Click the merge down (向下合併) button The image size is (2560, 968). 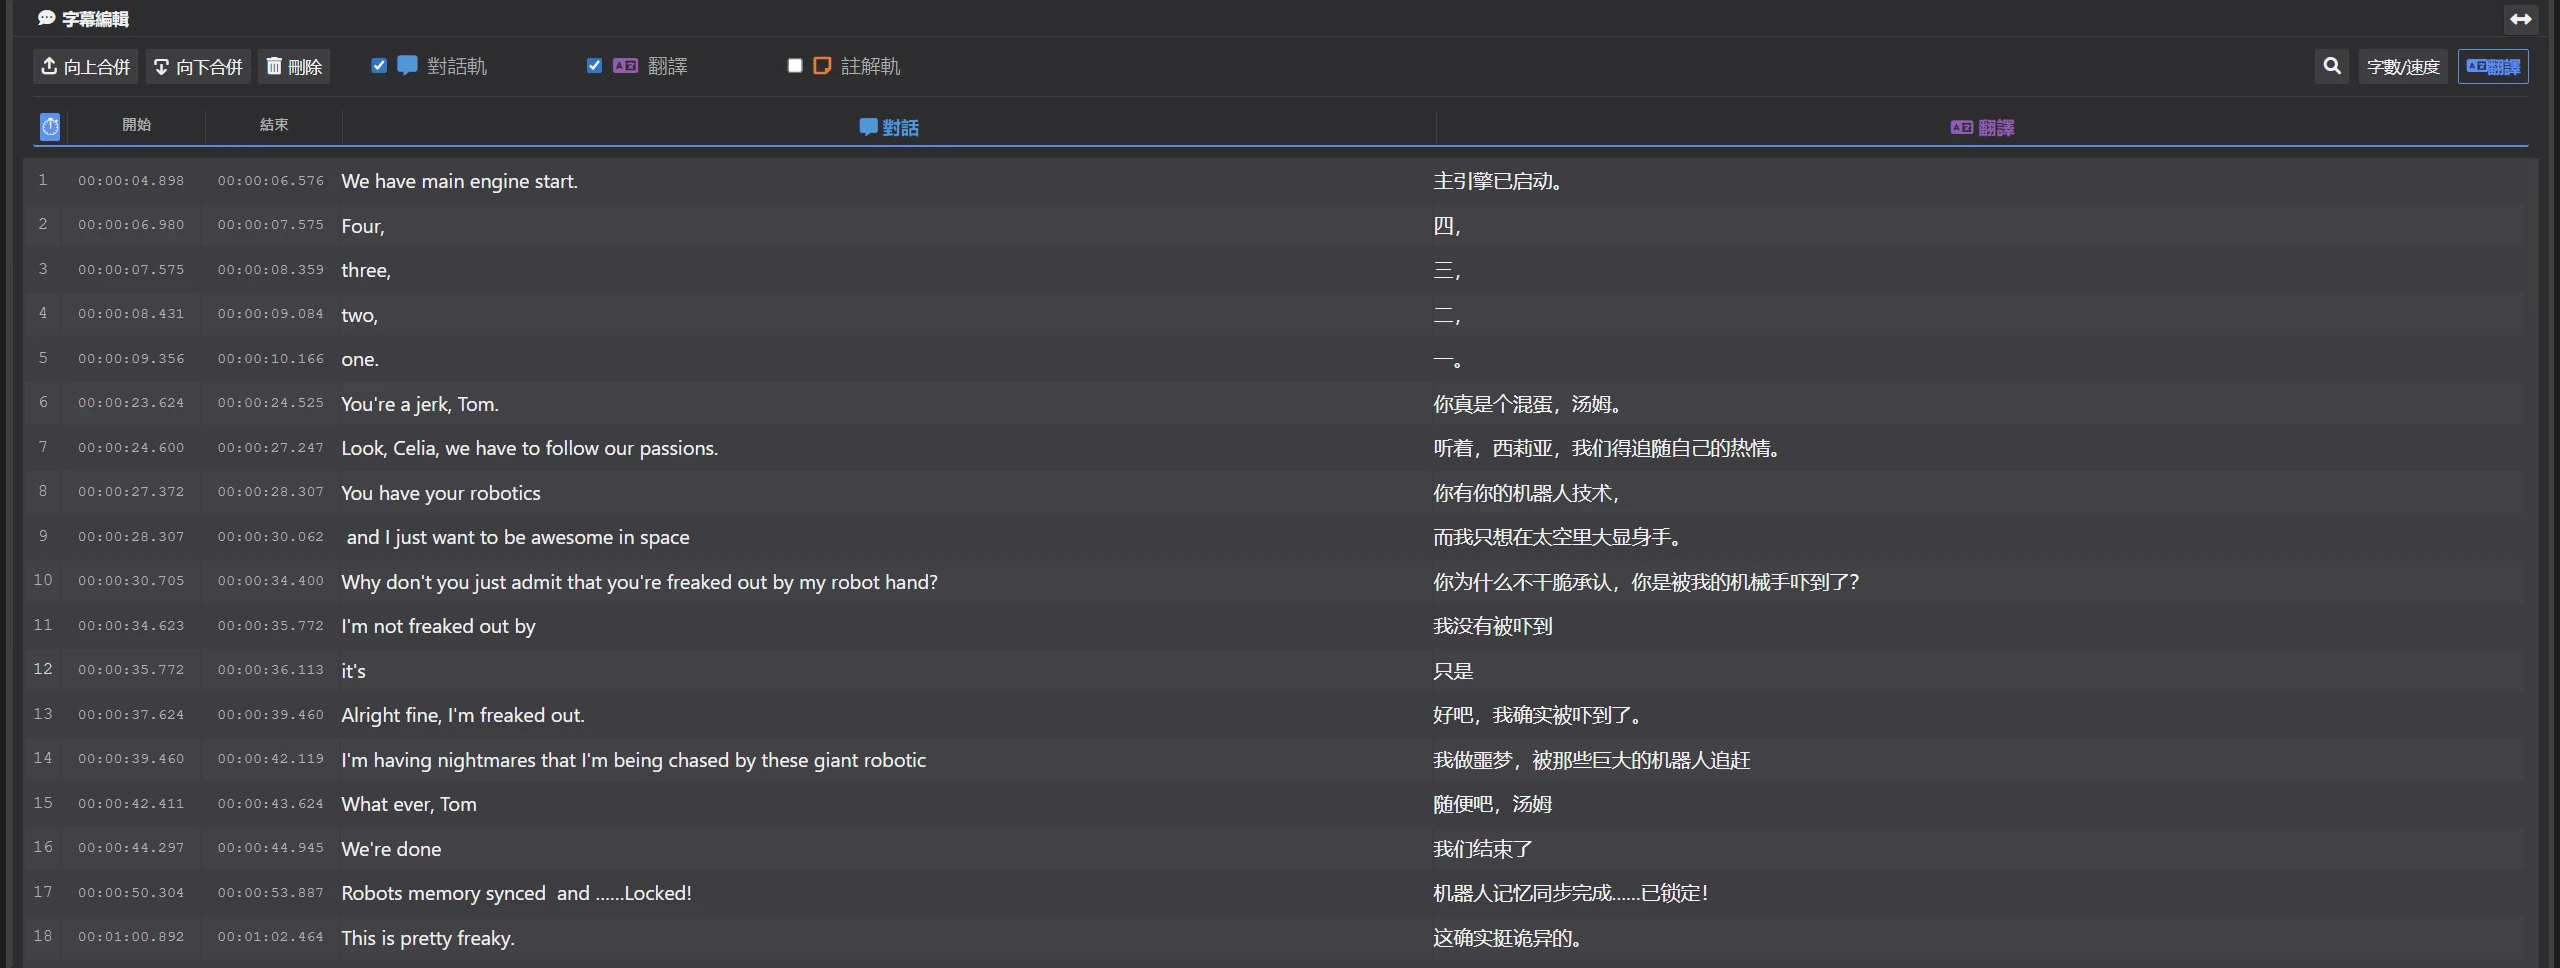coord(198,67)
